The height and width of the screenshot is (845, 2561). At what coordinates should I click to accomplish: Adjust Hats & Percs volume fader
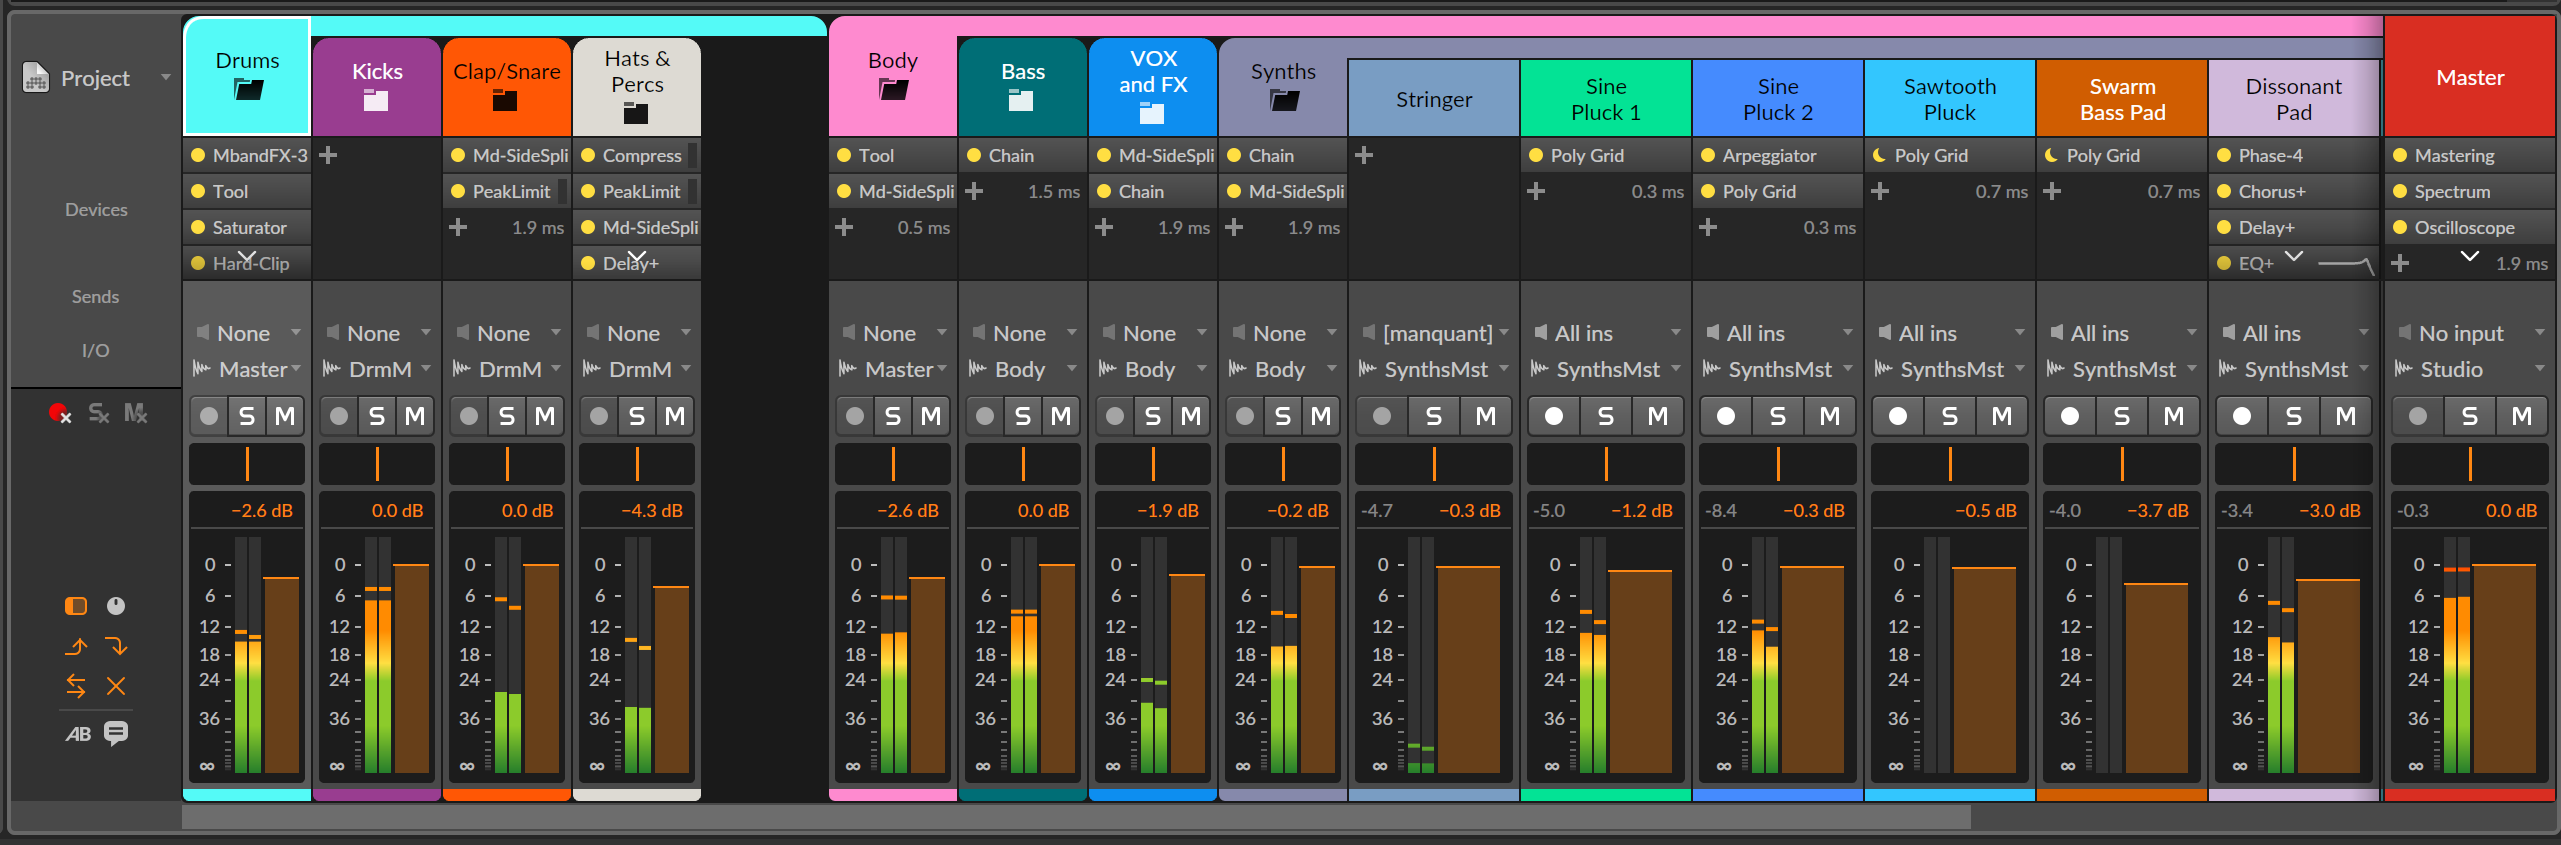pos(671,680)
